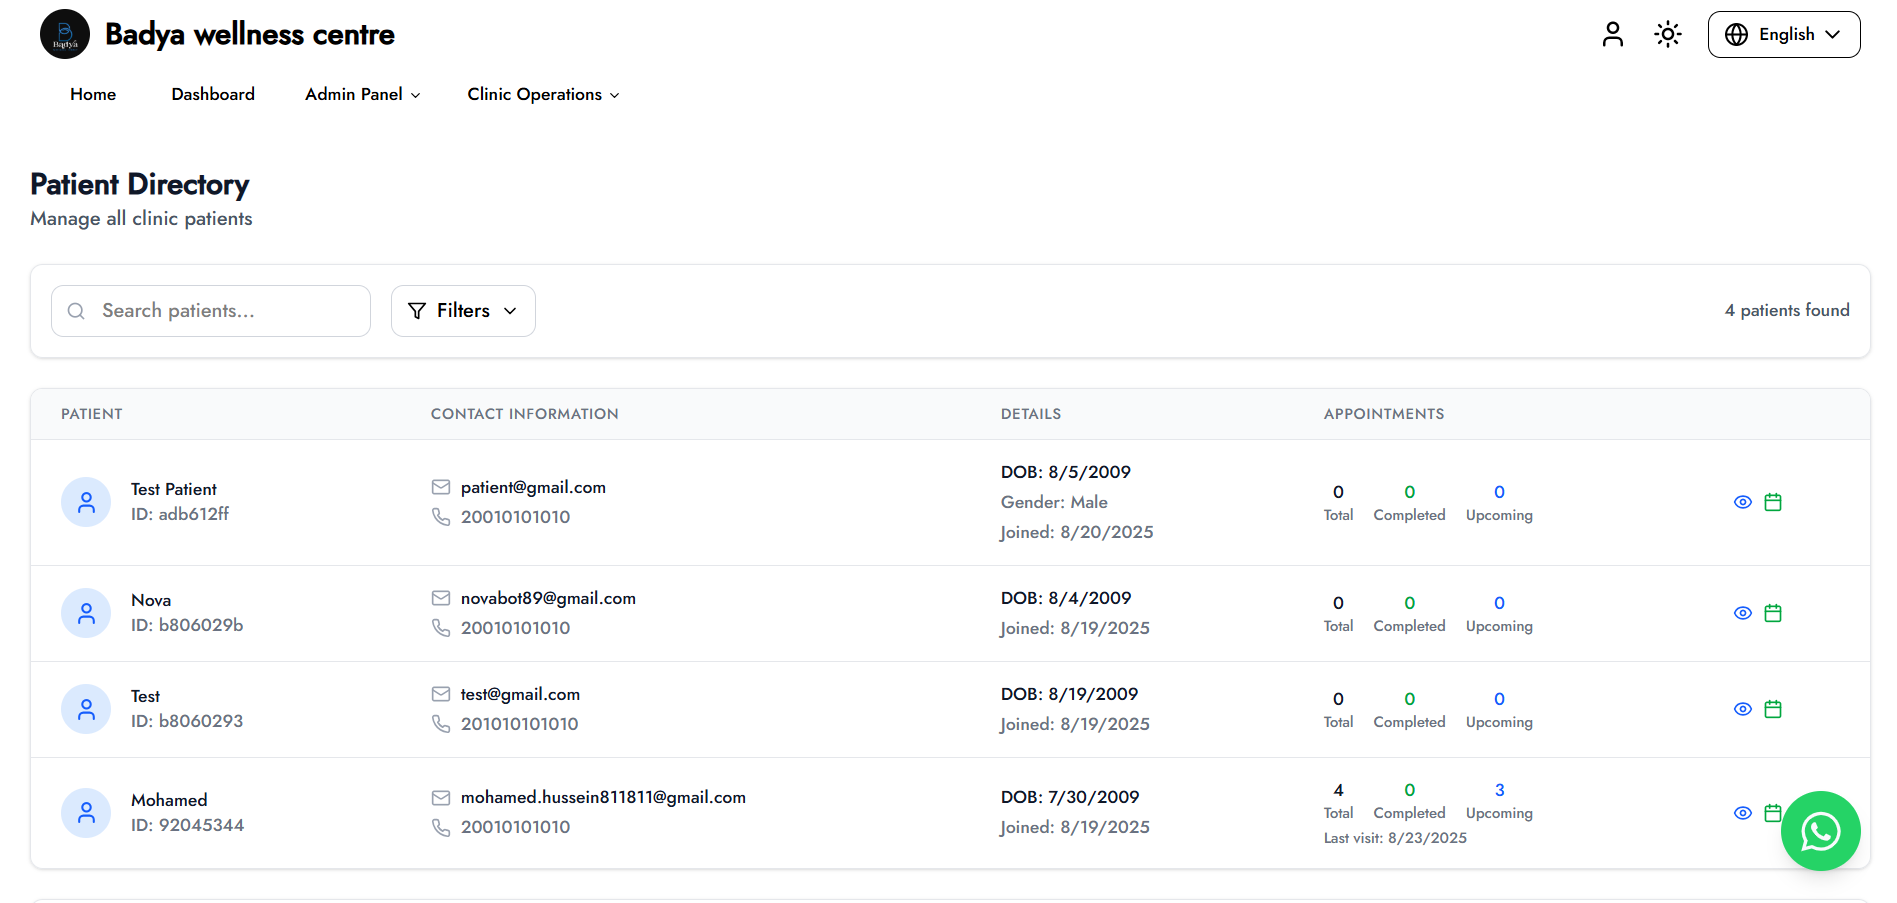Click email test@gmail.com
The height and width of the screenshot is (903, 1897).
tap(520, 694)
